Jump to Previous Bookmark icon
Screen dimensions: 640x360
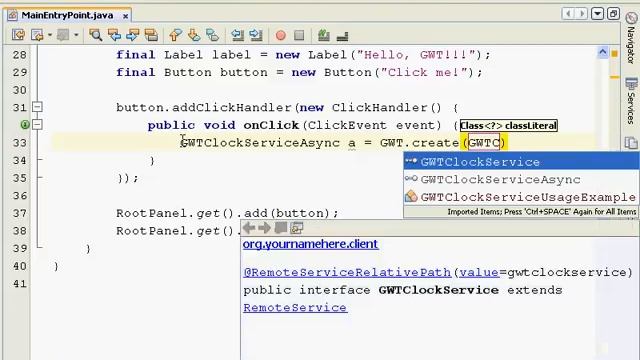coord(176,36)
